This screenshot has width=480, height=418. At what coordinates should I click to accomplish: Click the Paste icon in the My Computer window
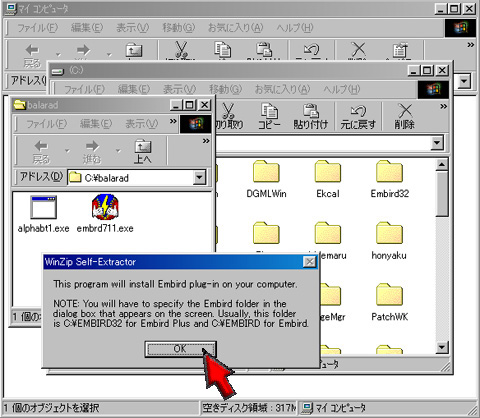[x=264, y=50]
